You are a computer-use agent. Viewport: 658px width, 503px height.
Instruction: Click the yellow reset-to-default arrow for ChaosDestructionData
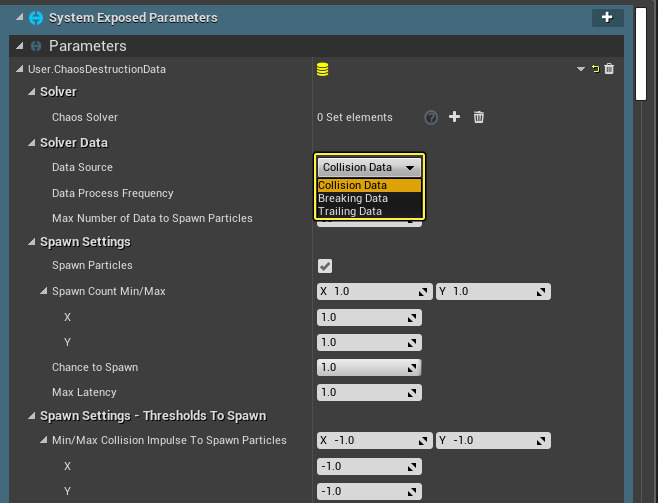point(596,69)
